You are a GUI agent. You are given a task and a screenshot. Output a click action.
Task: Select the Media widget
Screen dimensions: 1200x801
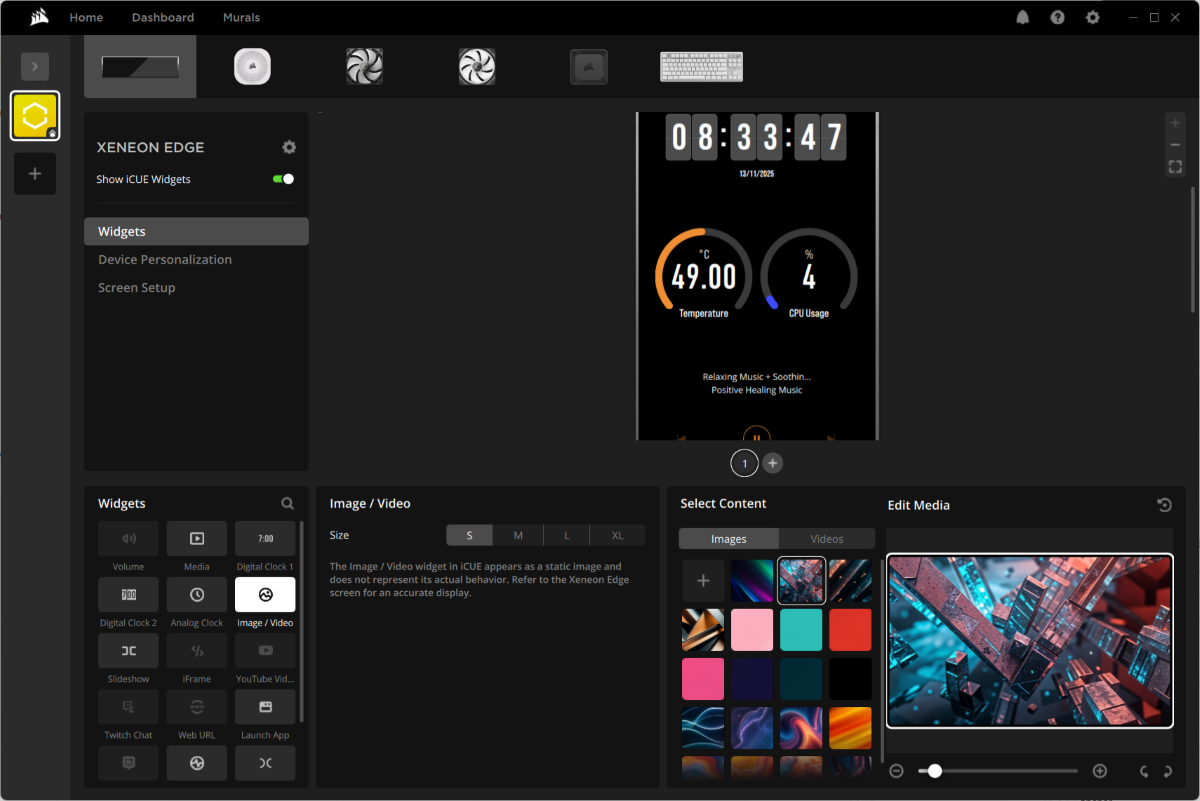tap(197, 539)
